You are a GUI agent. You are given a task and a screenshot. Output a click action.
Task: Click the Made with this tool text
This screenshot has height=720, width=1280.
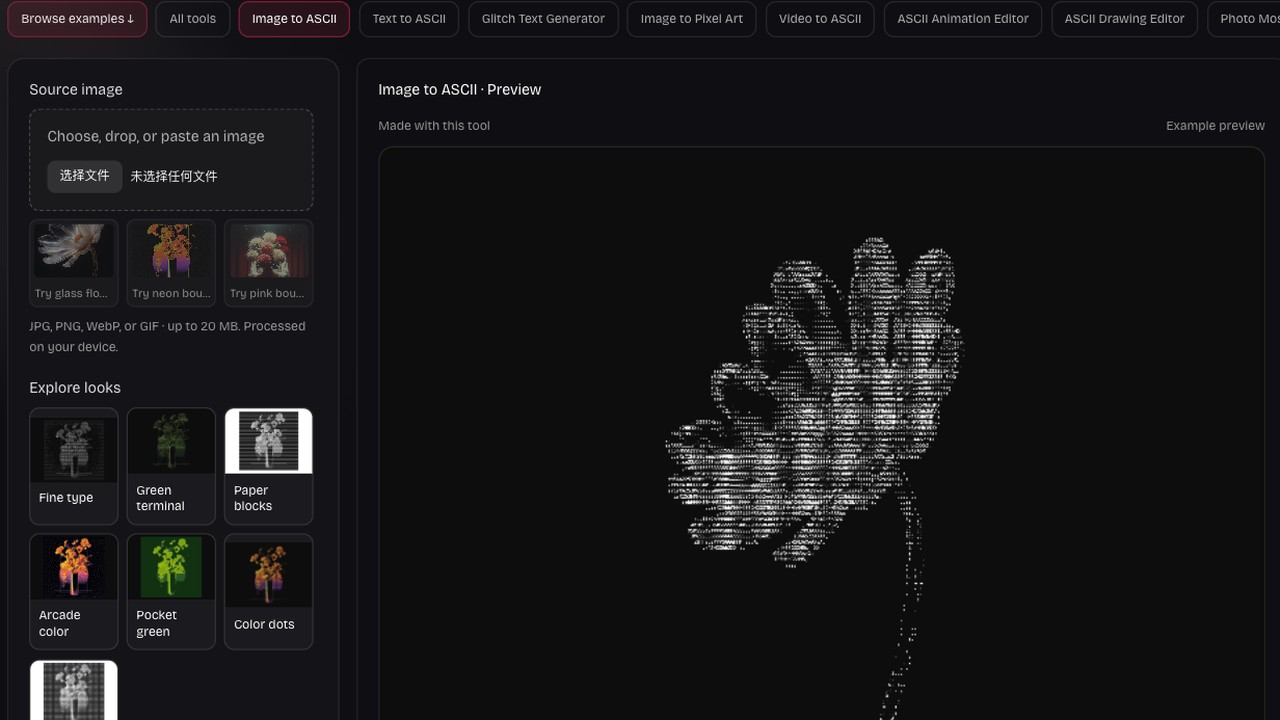point(434,126)
